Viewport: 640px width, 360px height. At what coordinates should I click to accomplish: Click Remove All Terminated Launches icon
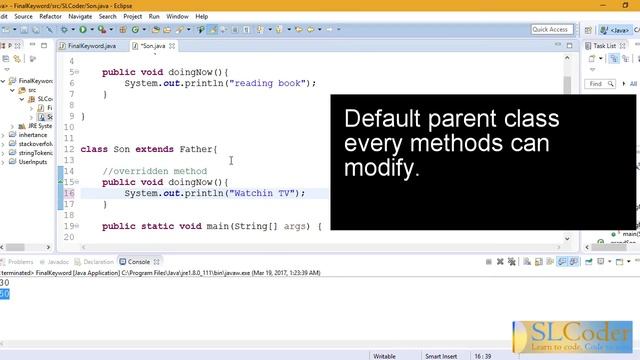[x=511, y=262]
